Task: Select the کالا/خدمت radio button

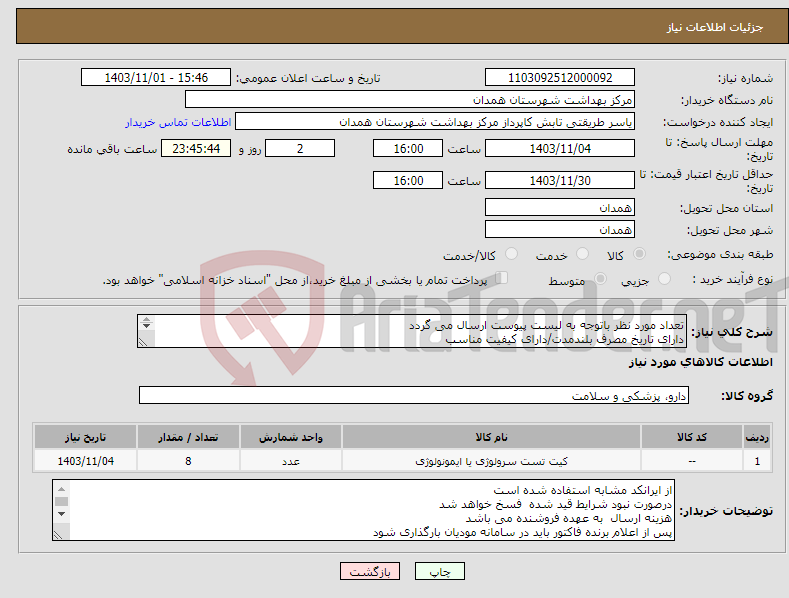Action: [511, 254]
